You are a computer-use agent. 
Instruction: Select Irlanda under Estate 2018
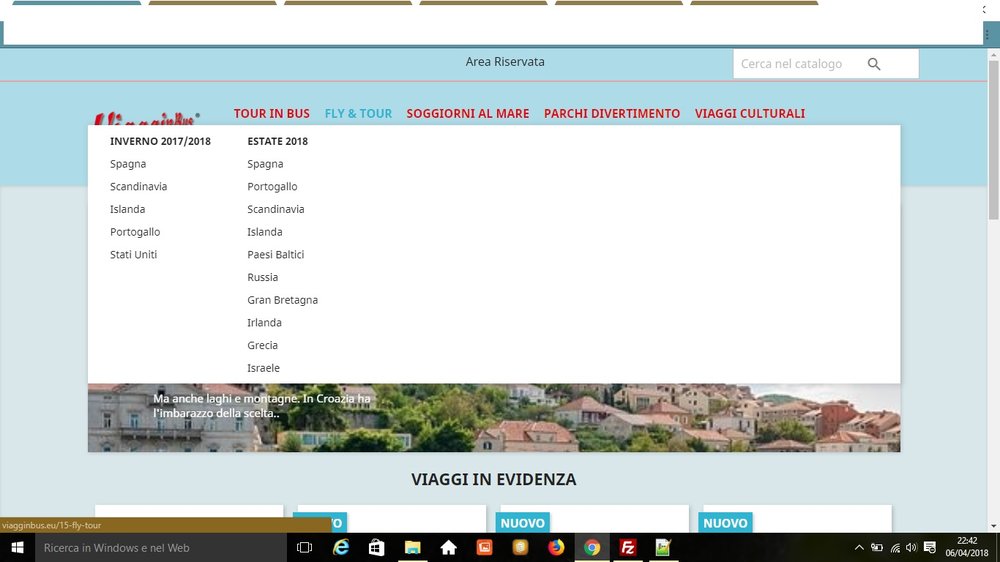click(x=265, y=323)
